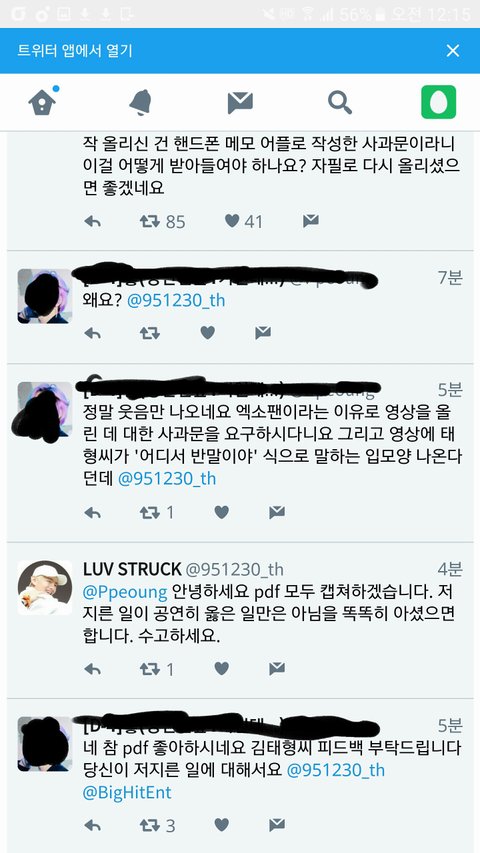
Task: Like the tweet with 41 likes
Action: 232,221
